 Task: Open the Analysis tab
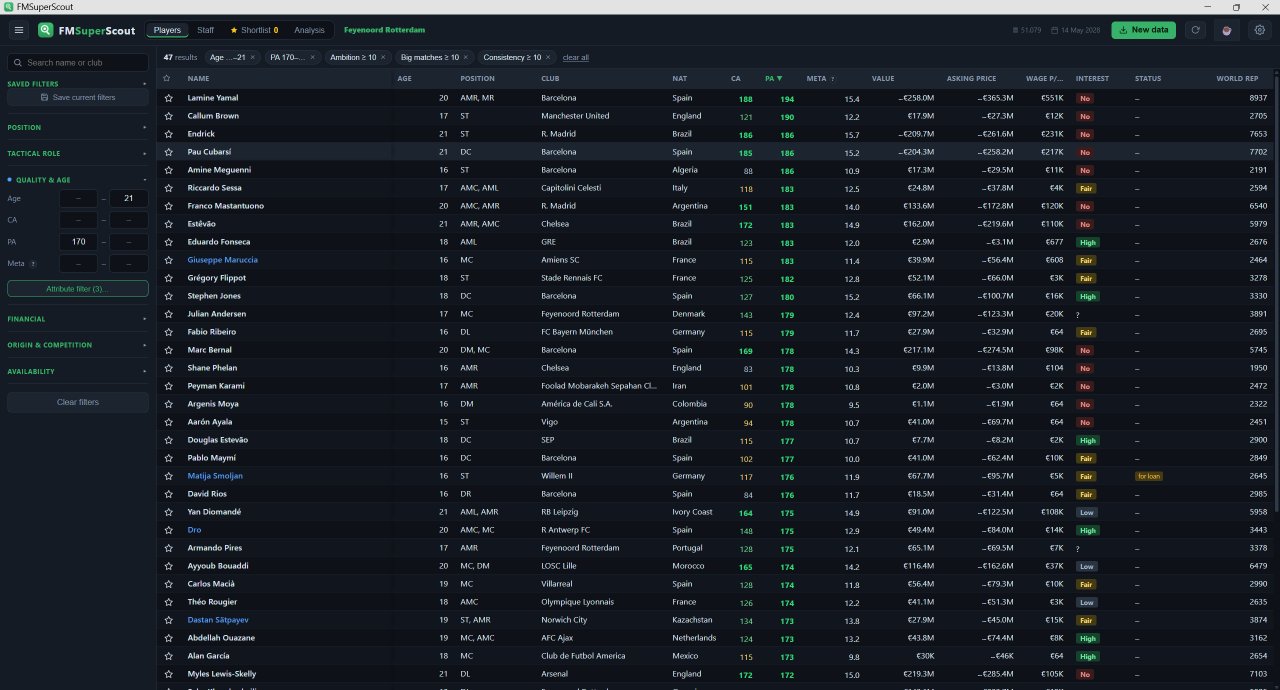point(309,30)
